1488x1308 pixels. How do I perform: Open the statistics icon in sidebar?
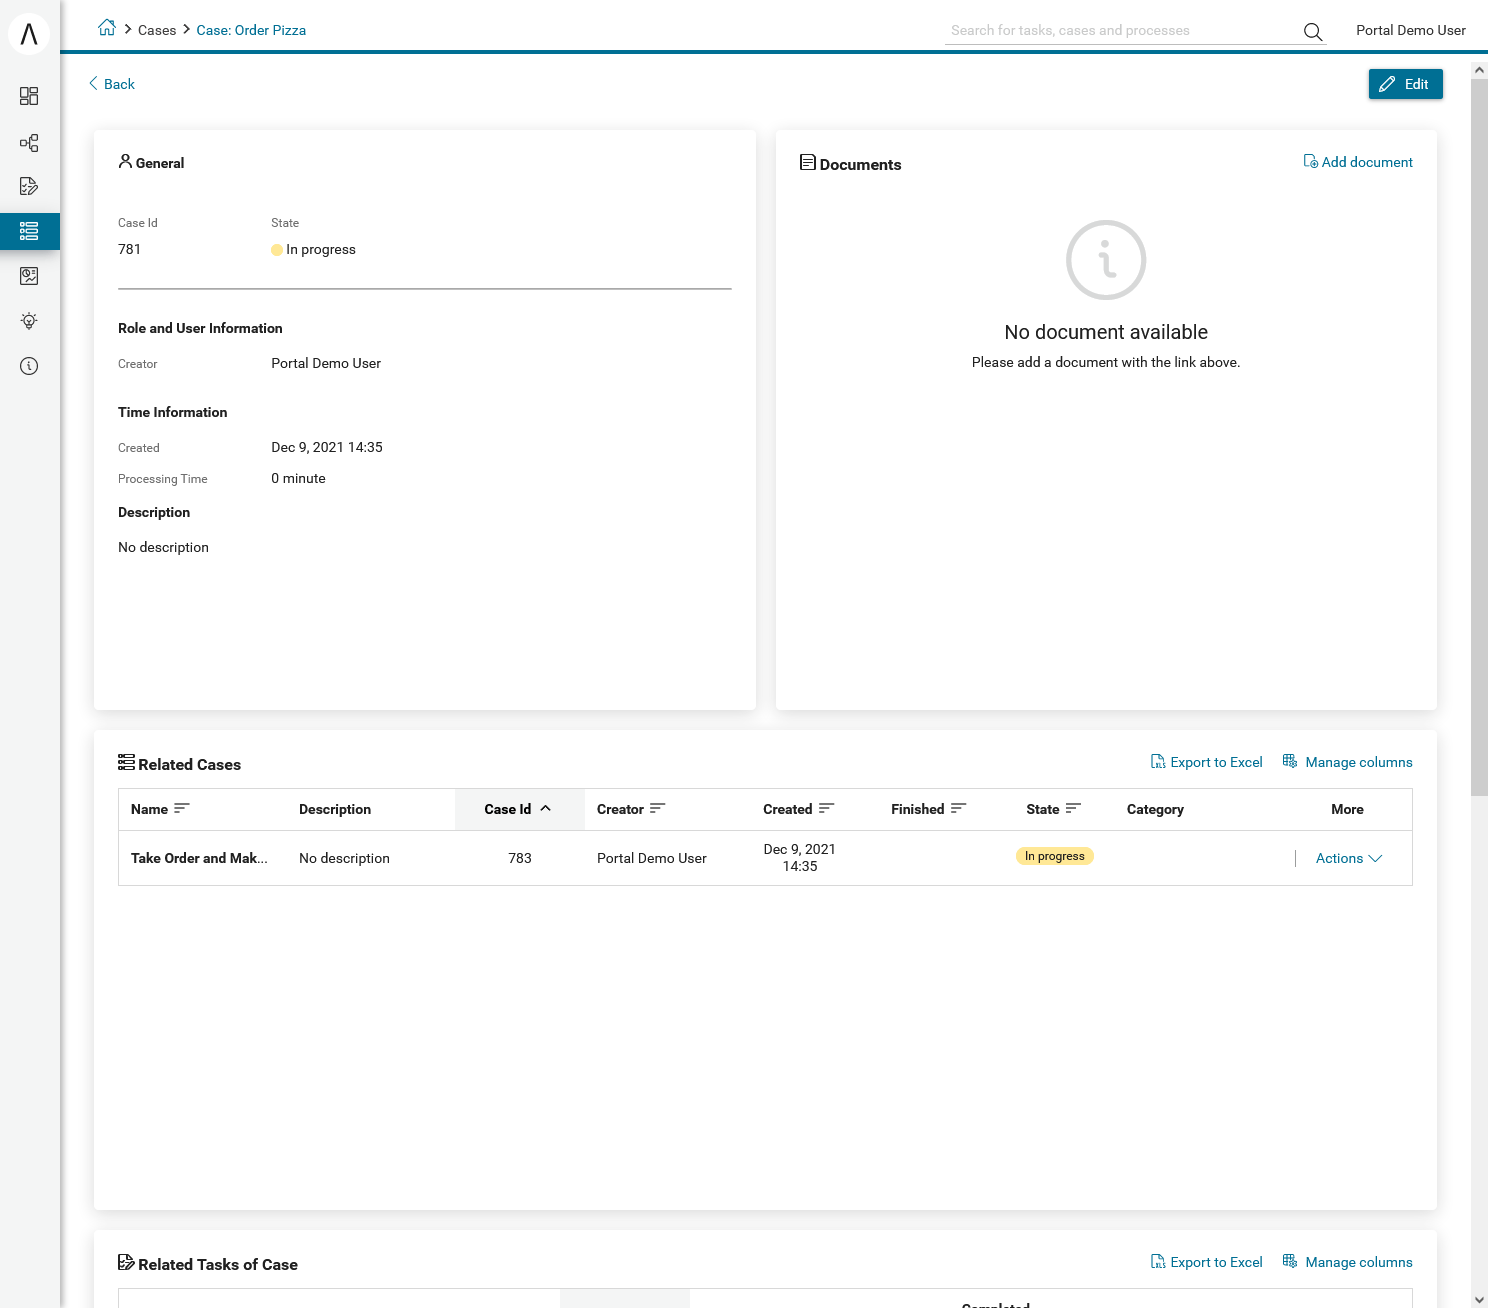[x=29, y=276]
